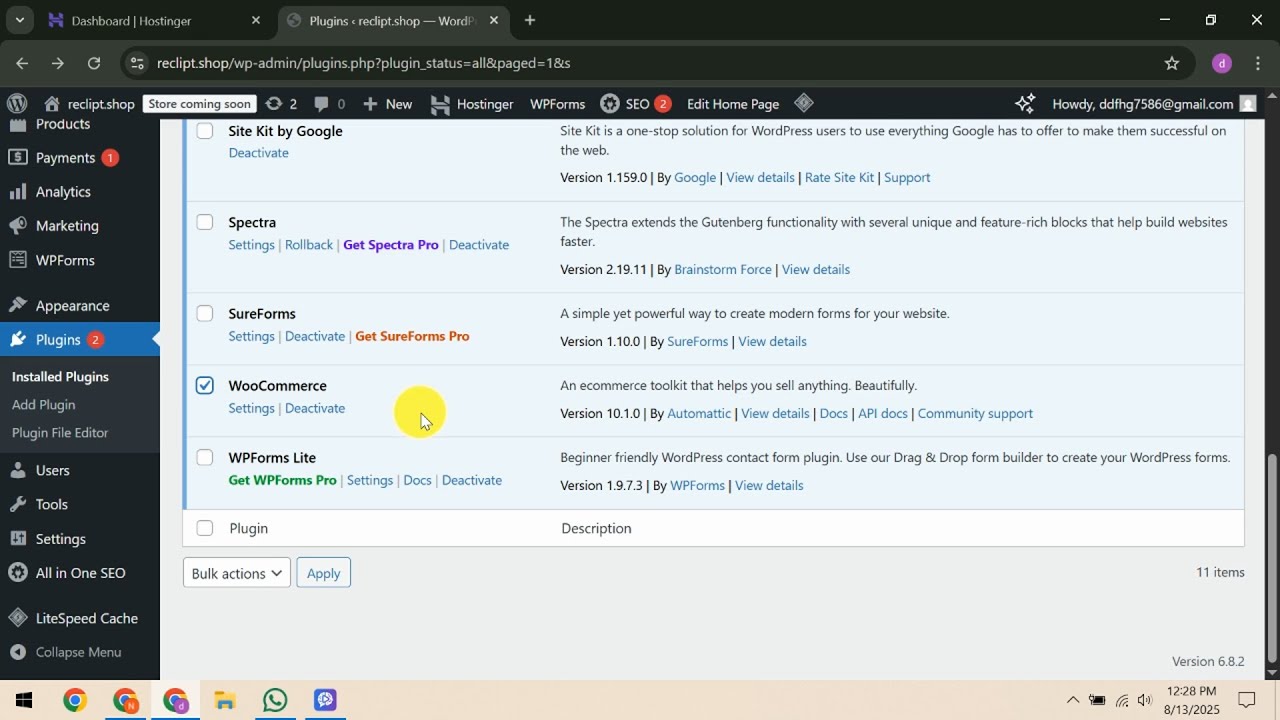
Task: Tick the select-all checkbox in table footer
Action: click(x=205, y=528)
